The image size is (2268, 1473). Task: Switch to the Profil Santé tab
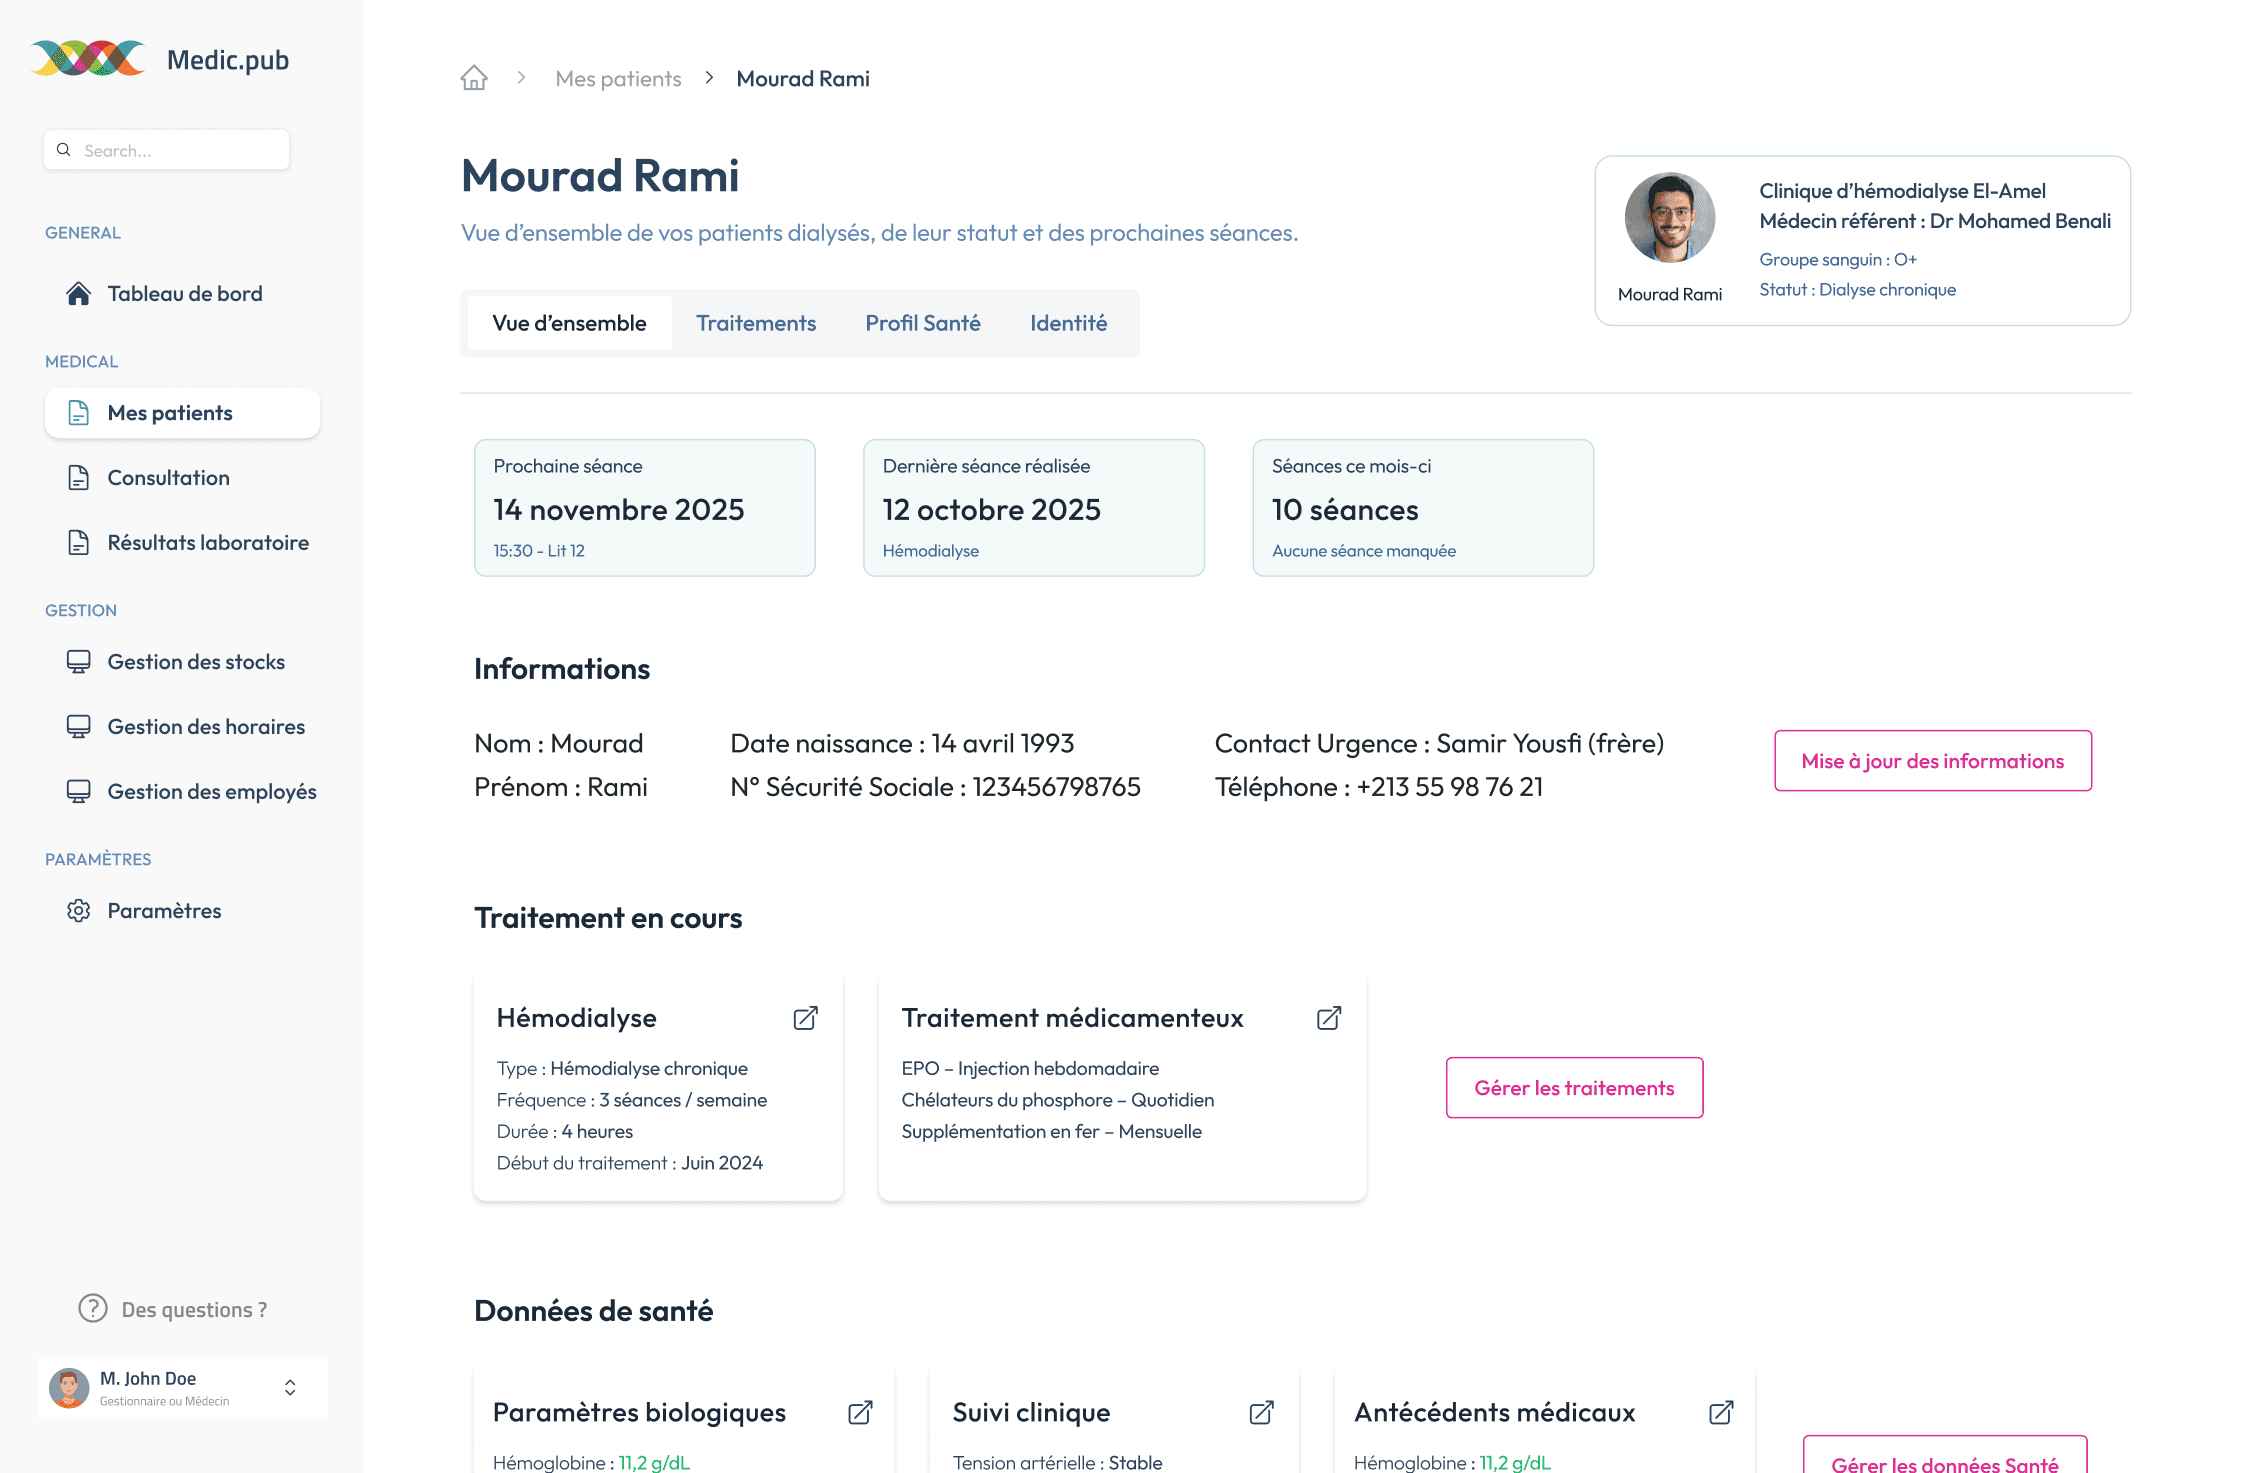pos(923,323)
